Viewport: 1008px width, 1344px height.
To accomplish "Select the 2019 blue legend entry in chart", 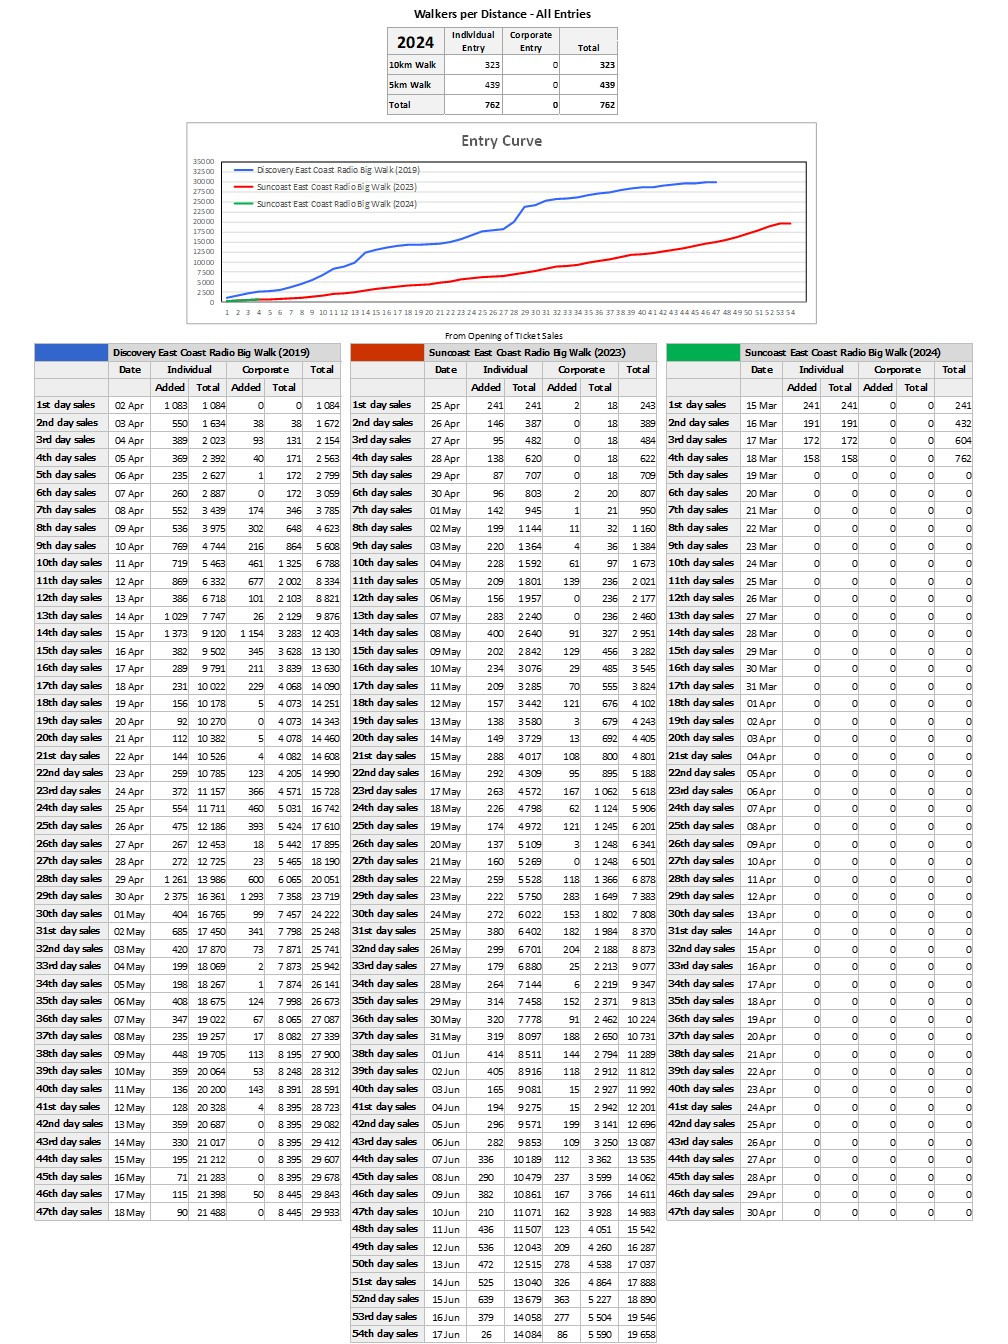I will 337,170.
